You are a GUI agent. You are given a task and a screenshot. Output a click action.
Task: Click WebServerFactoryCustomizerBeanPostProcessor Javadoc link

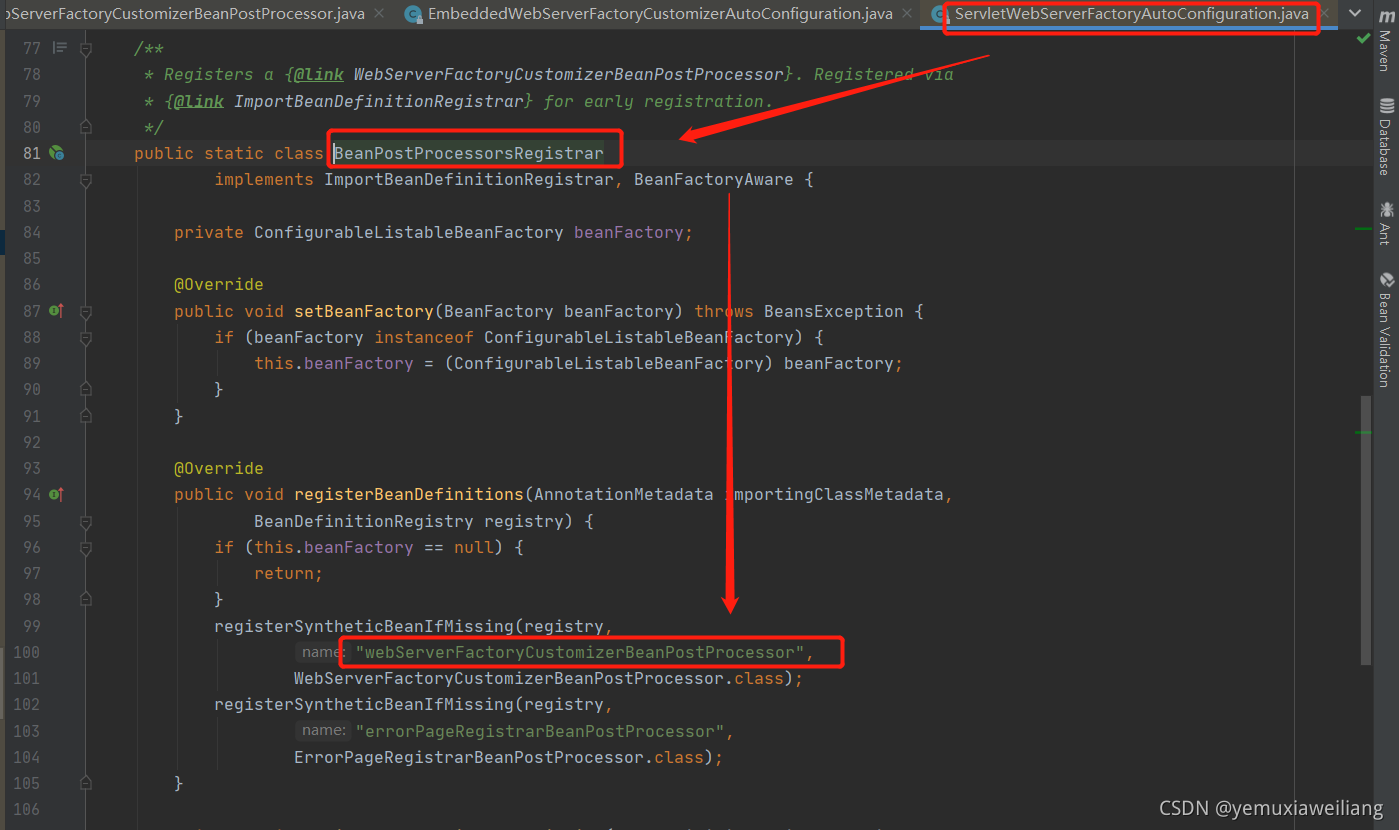coord(568,74)
